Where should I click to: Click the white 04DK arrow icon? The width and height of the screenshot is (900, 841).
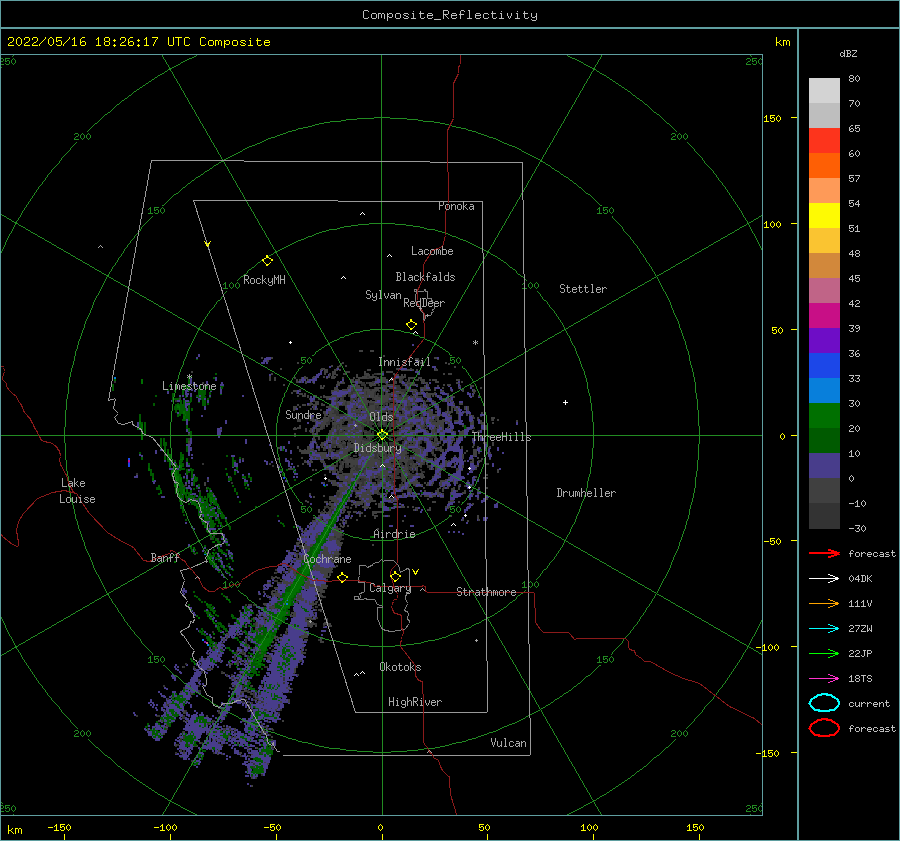click(x=824, y=579)
